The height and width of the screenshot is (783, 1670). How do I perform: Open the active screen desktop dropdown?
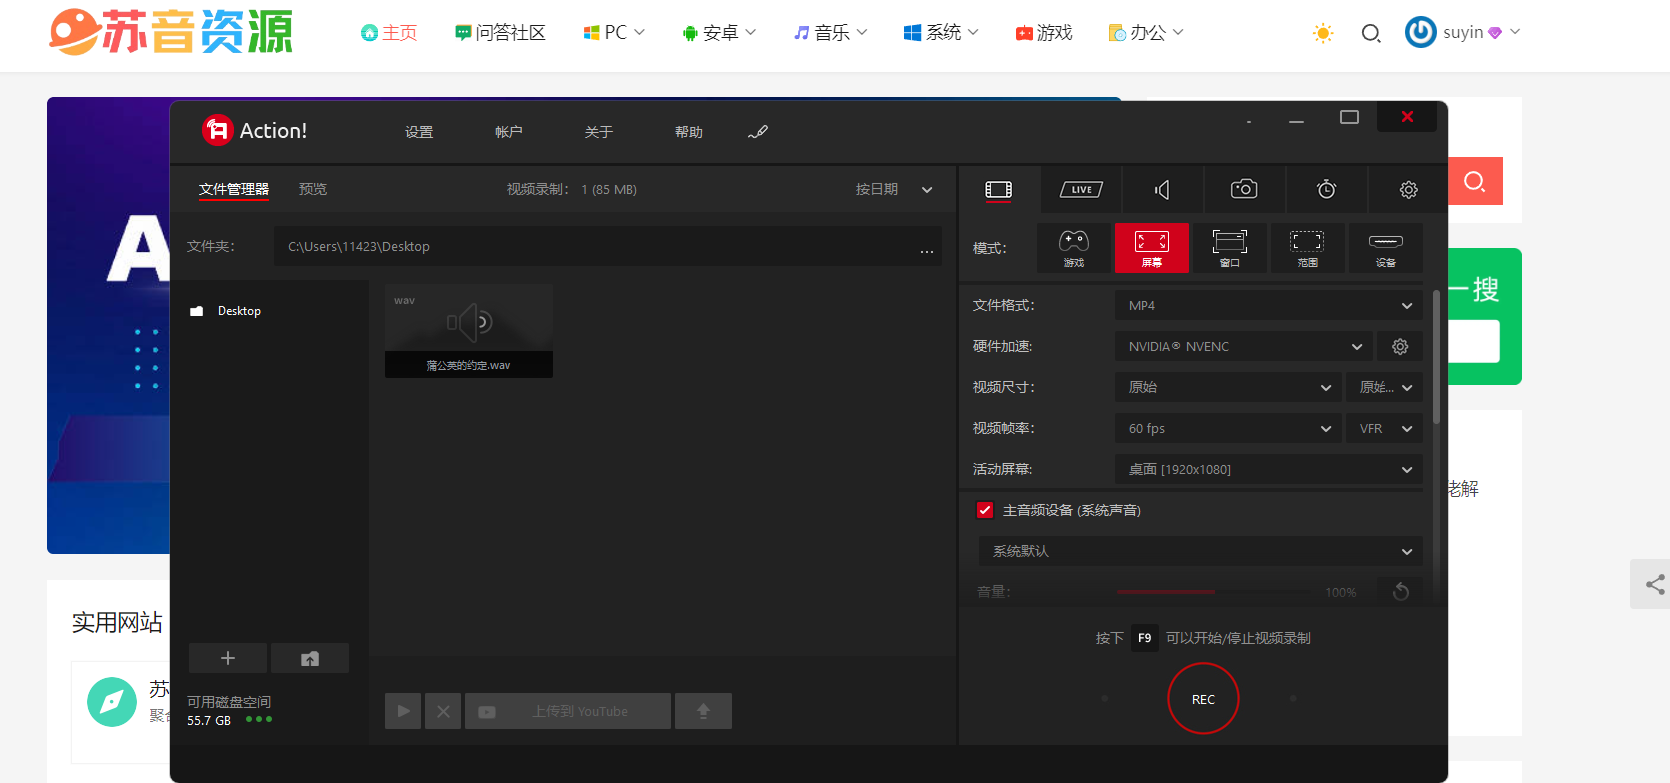1268,469
